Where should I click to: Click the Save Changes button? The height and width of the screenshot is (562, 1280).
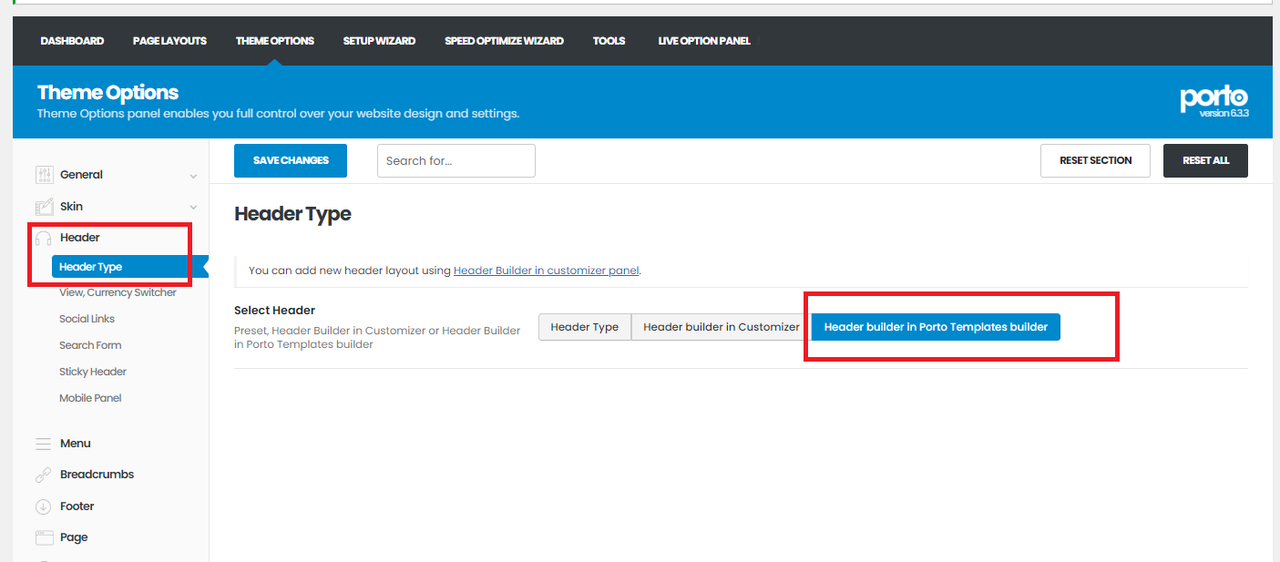point(290,161)
